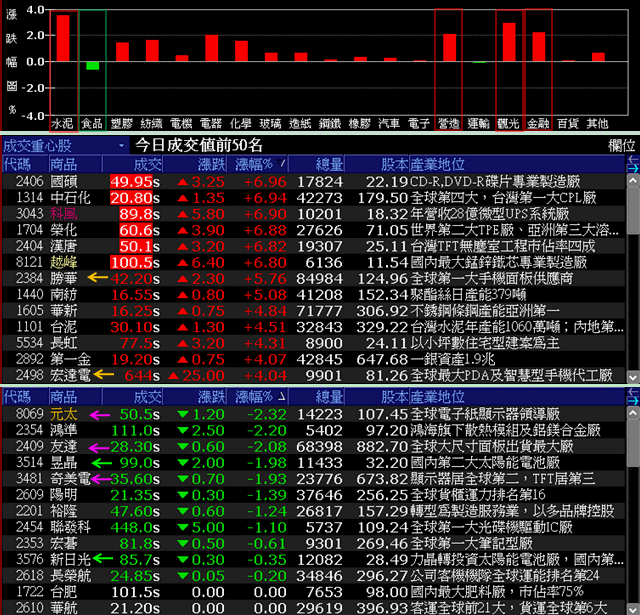Select the 營造 sector bar in chart
640x615 pixels.
pos(449,48)
